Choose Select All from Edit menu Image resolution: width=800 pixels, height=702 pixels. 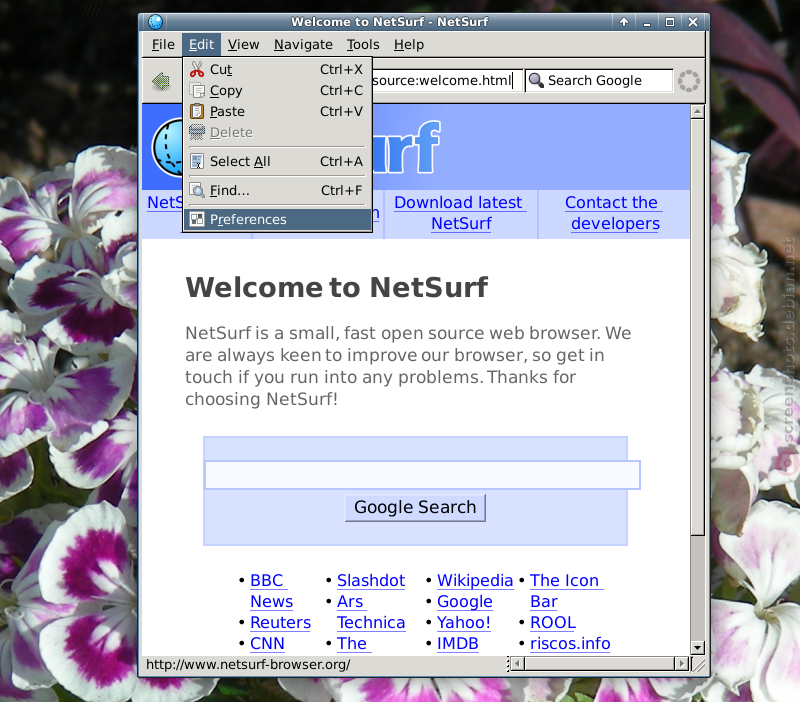pos(277,161)
